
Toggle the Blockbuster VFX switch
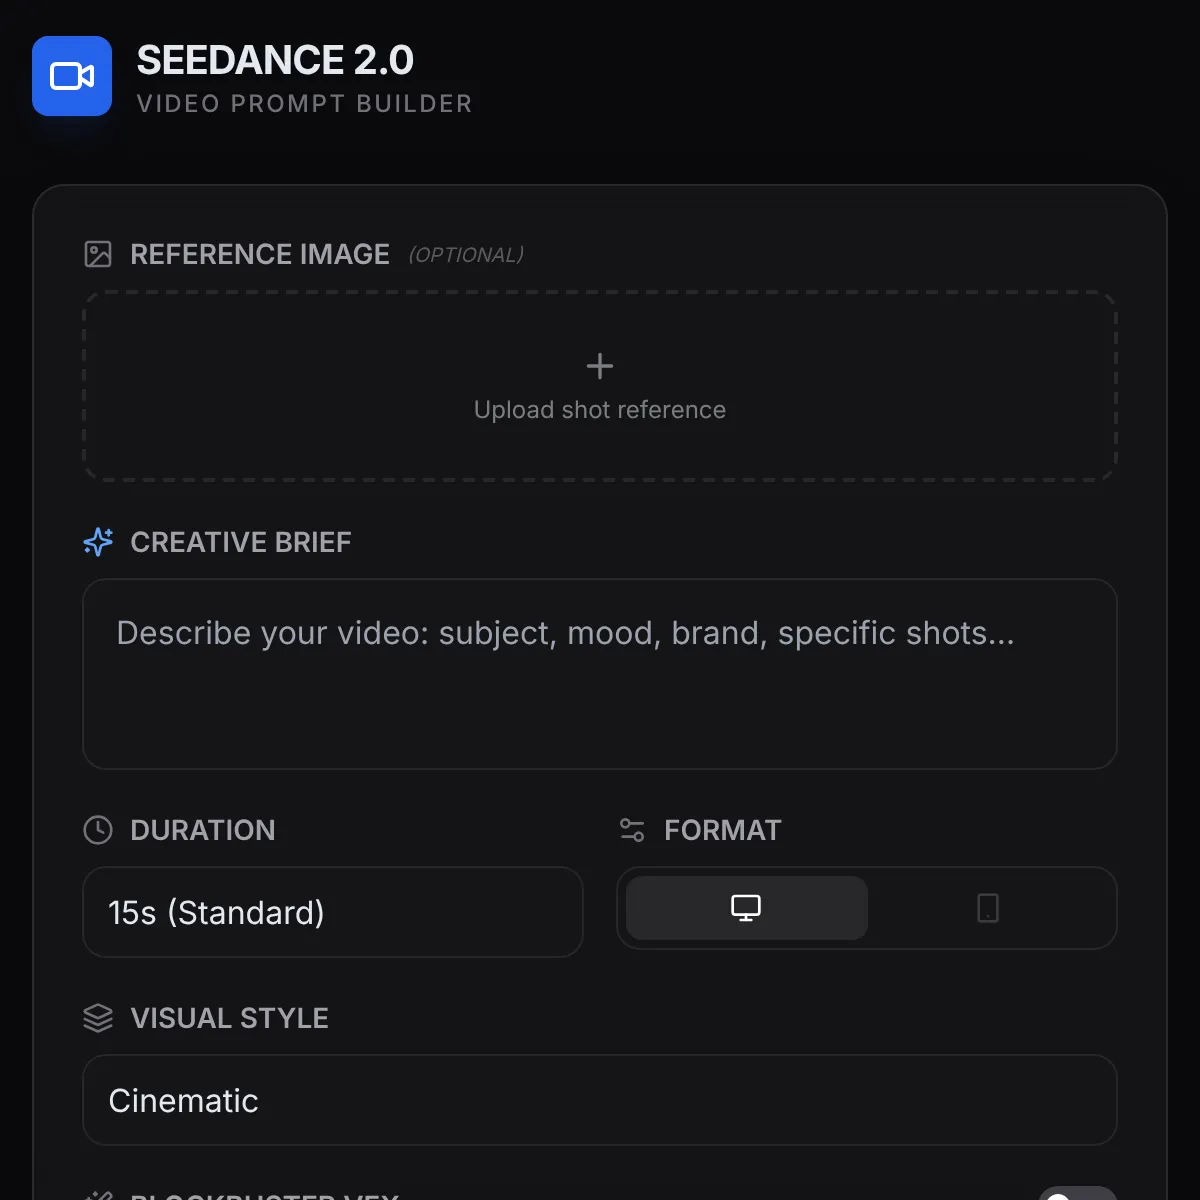point(1076,1194)
